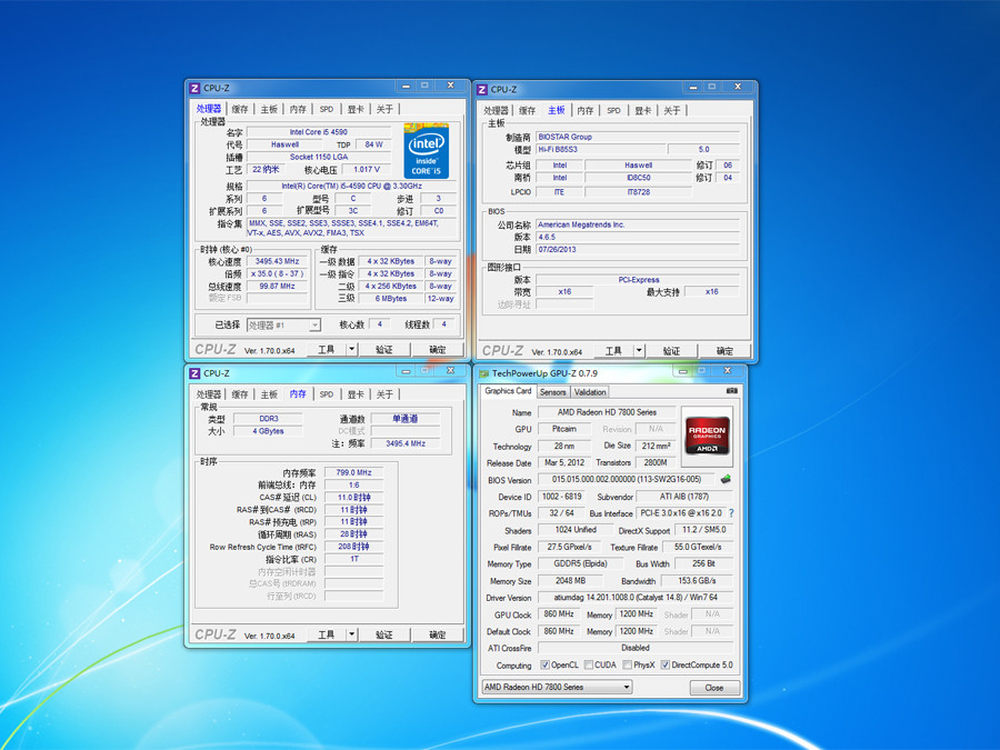Click the model value 'Hi-Fi B85S3'
This screenshot has height=750, width=1000.
tap(601, 149)
